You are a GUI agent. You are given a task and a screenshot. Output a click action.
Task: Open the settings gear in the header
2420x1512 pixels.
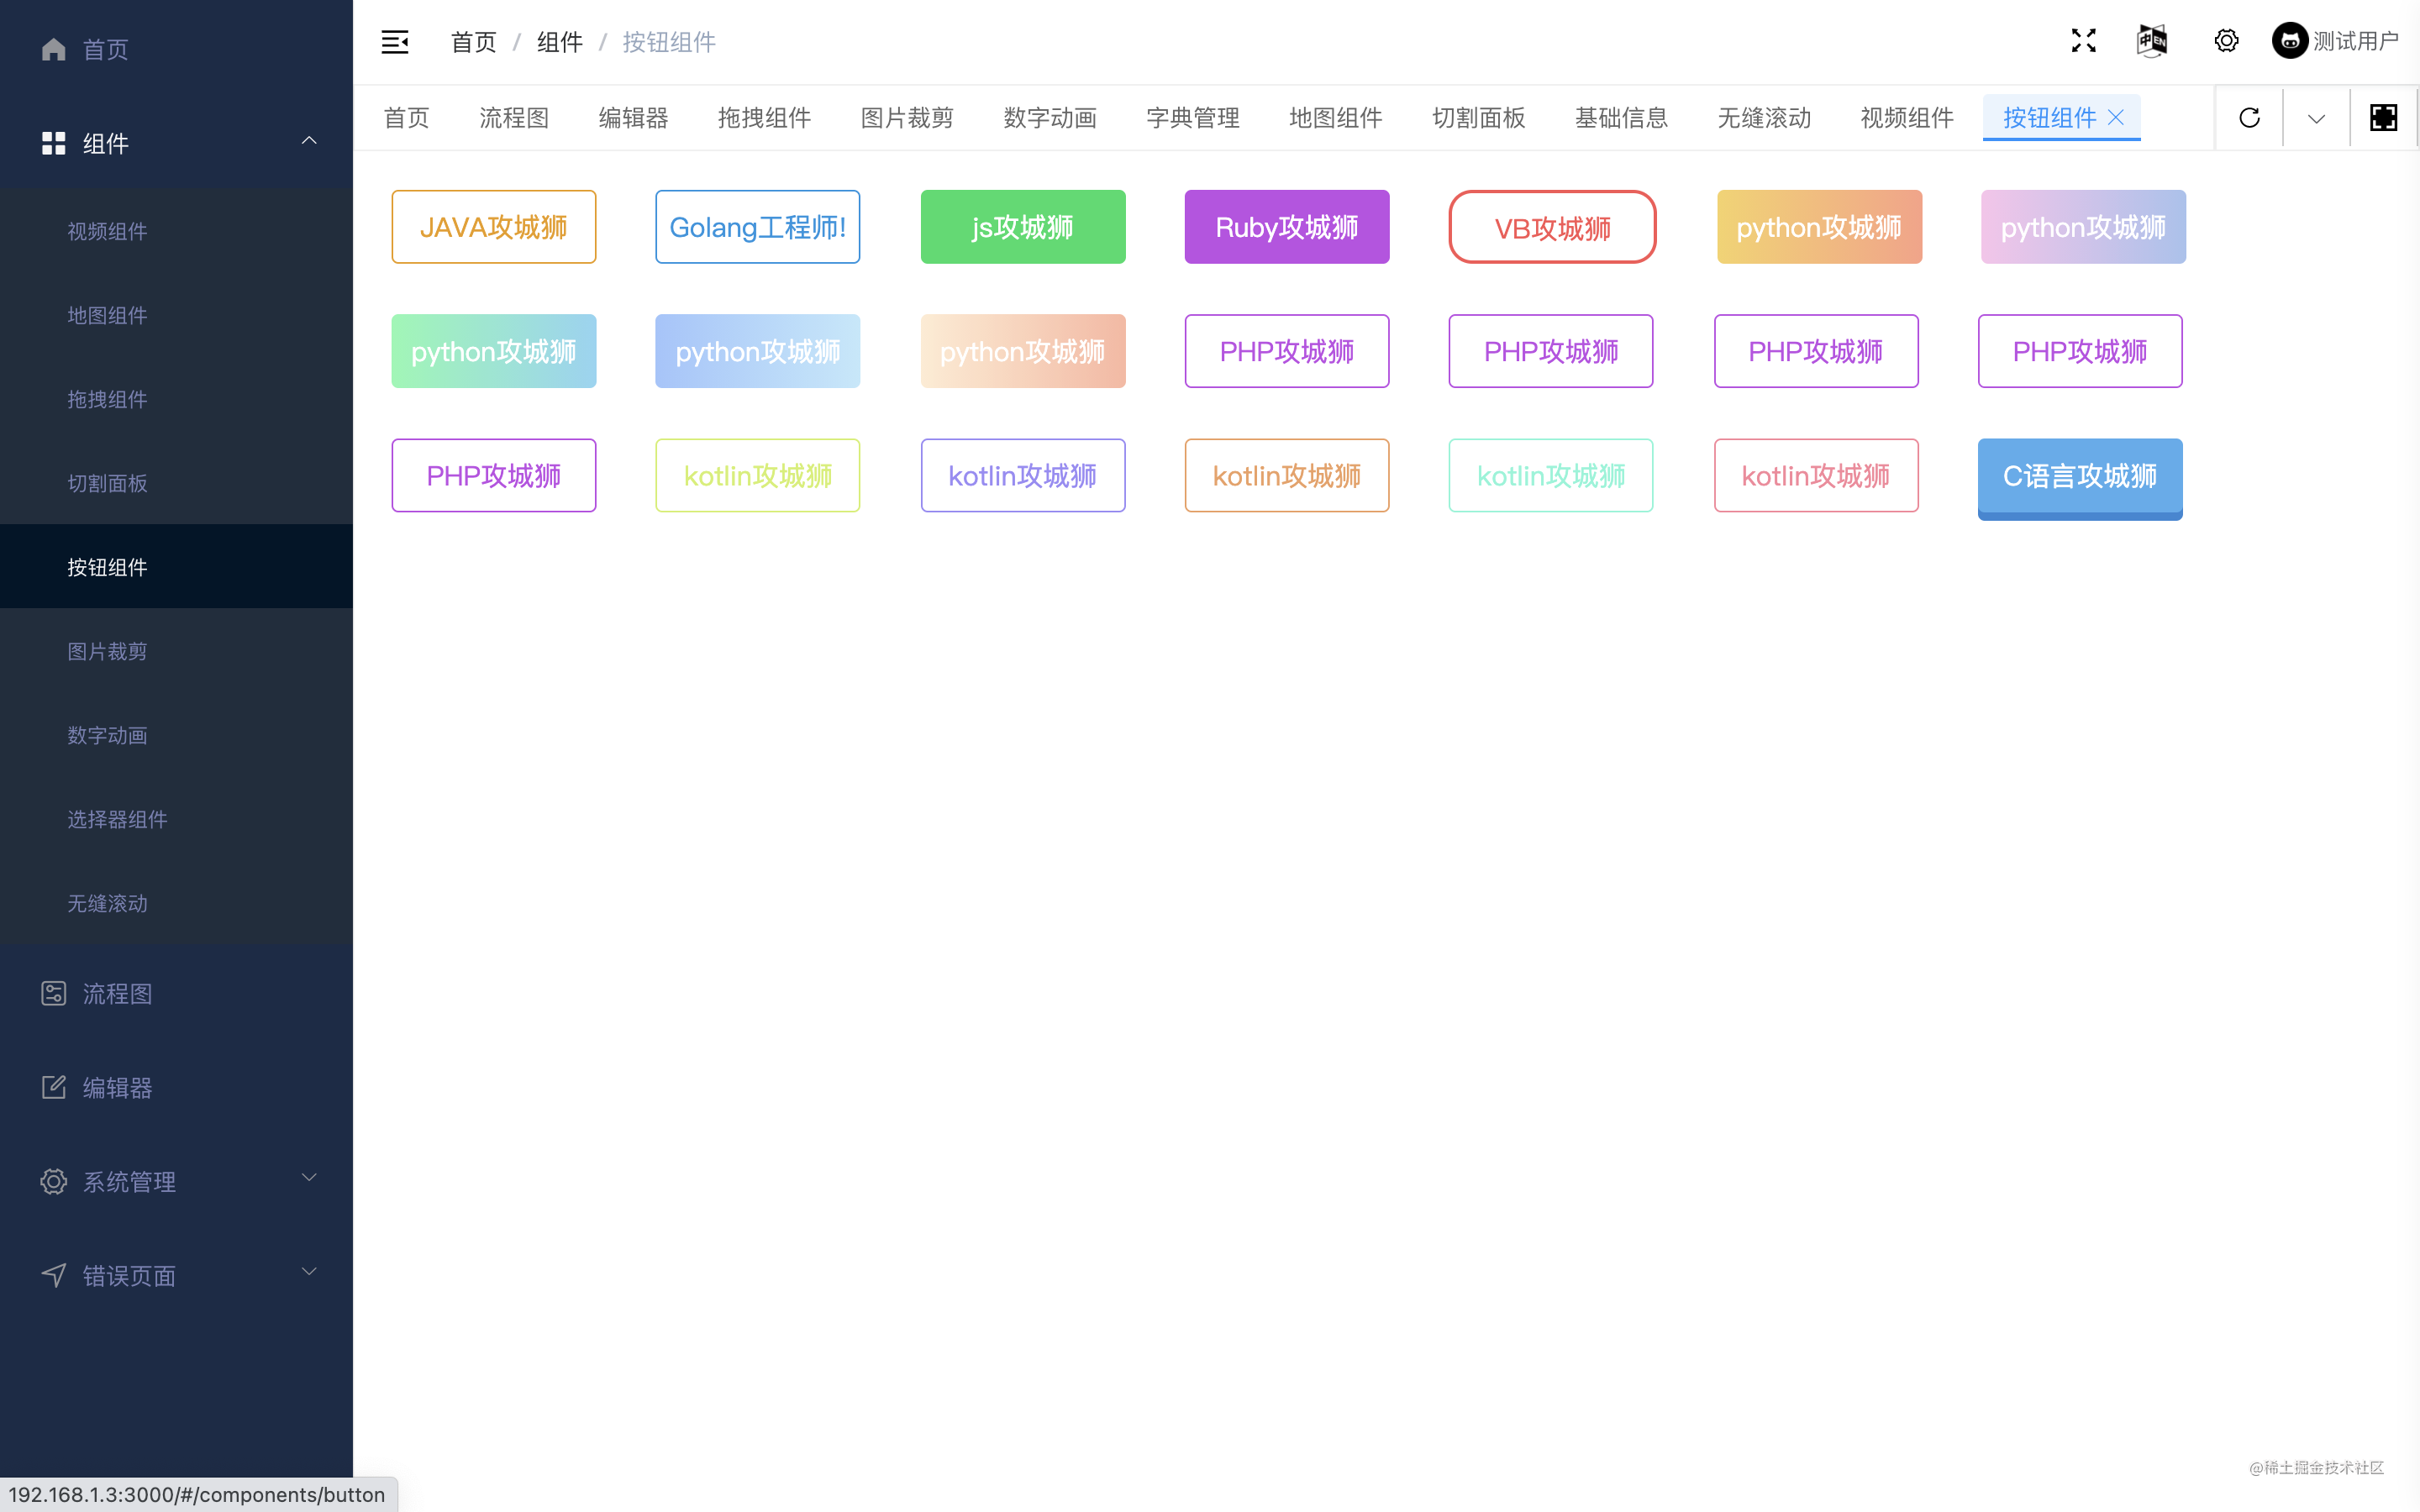tap(2226, 41)
